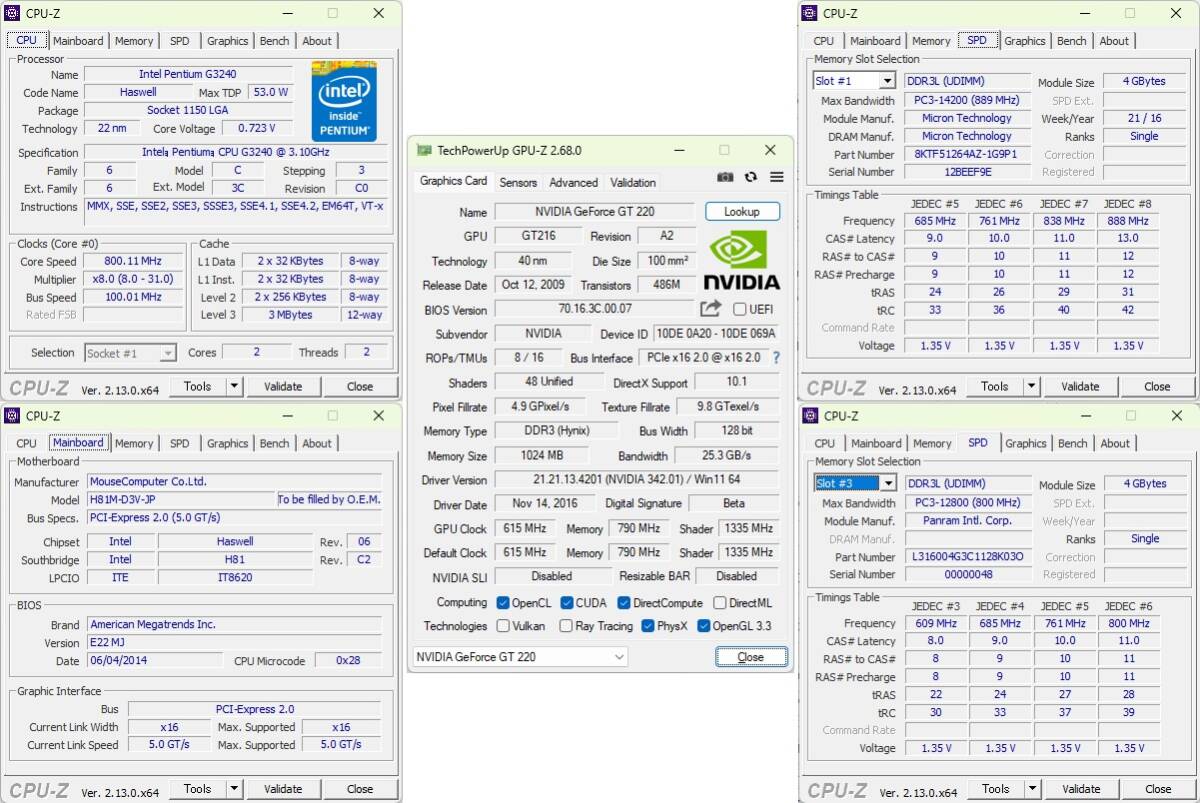Toggle the UEFI checkbox in GPU-Z
This screenshot has height=803, width=1200.
pos(739,309)
